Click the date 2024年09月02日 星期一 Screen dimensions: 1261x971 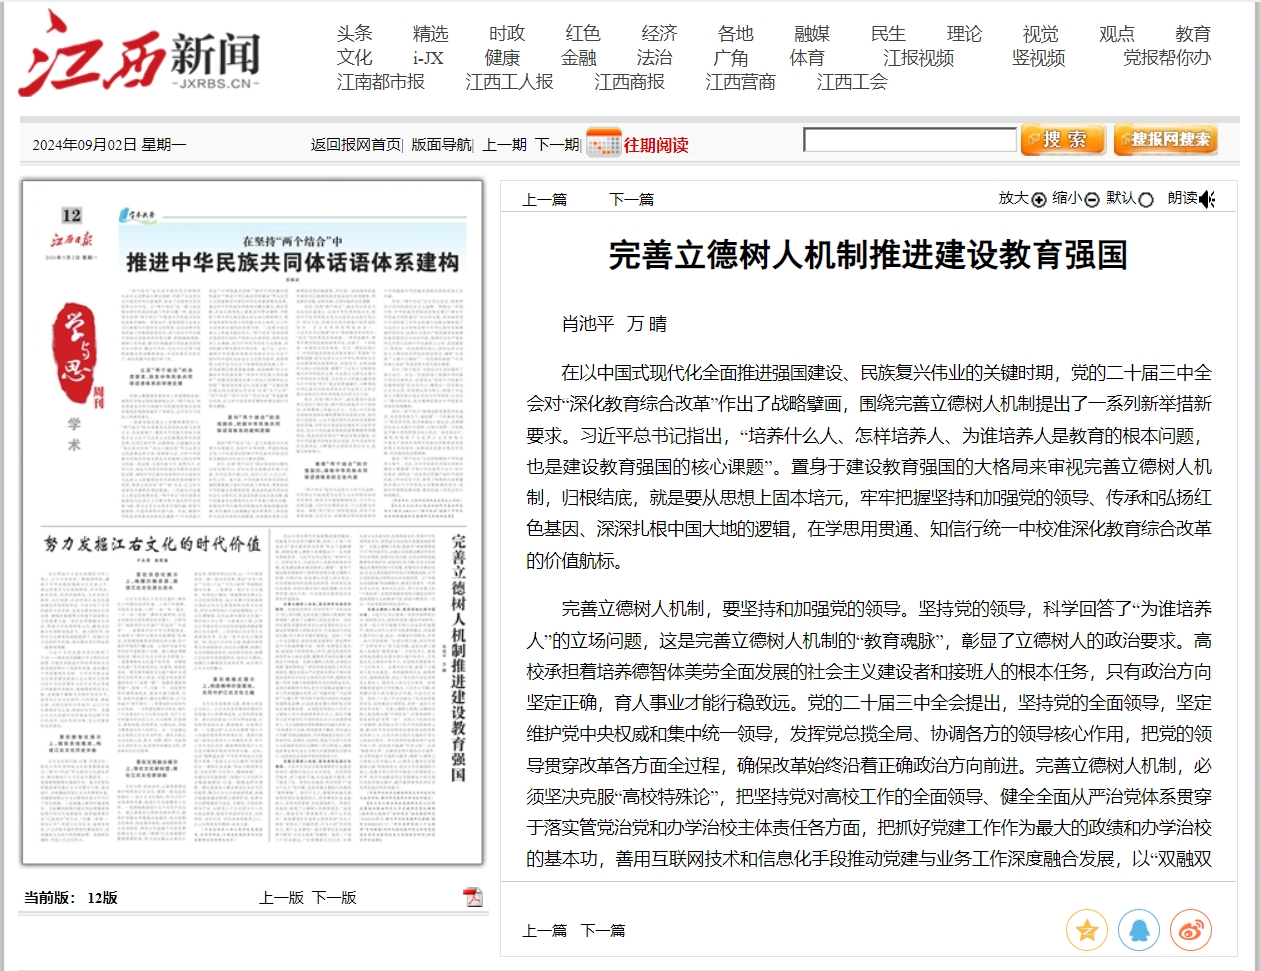pos(109,145)
